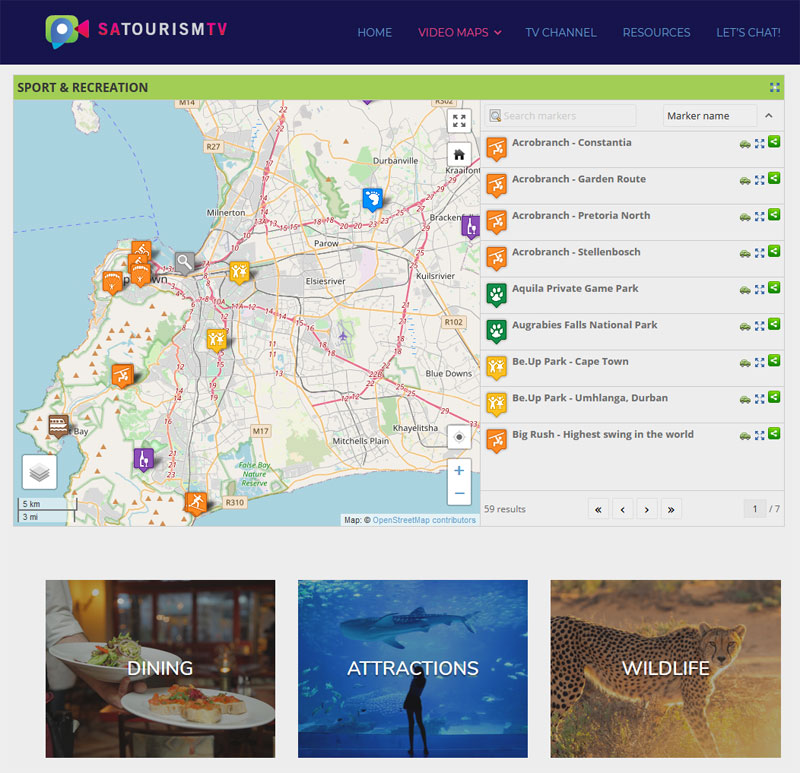Center map on Acrobranch - Stellenbosch

click(760, 253)
